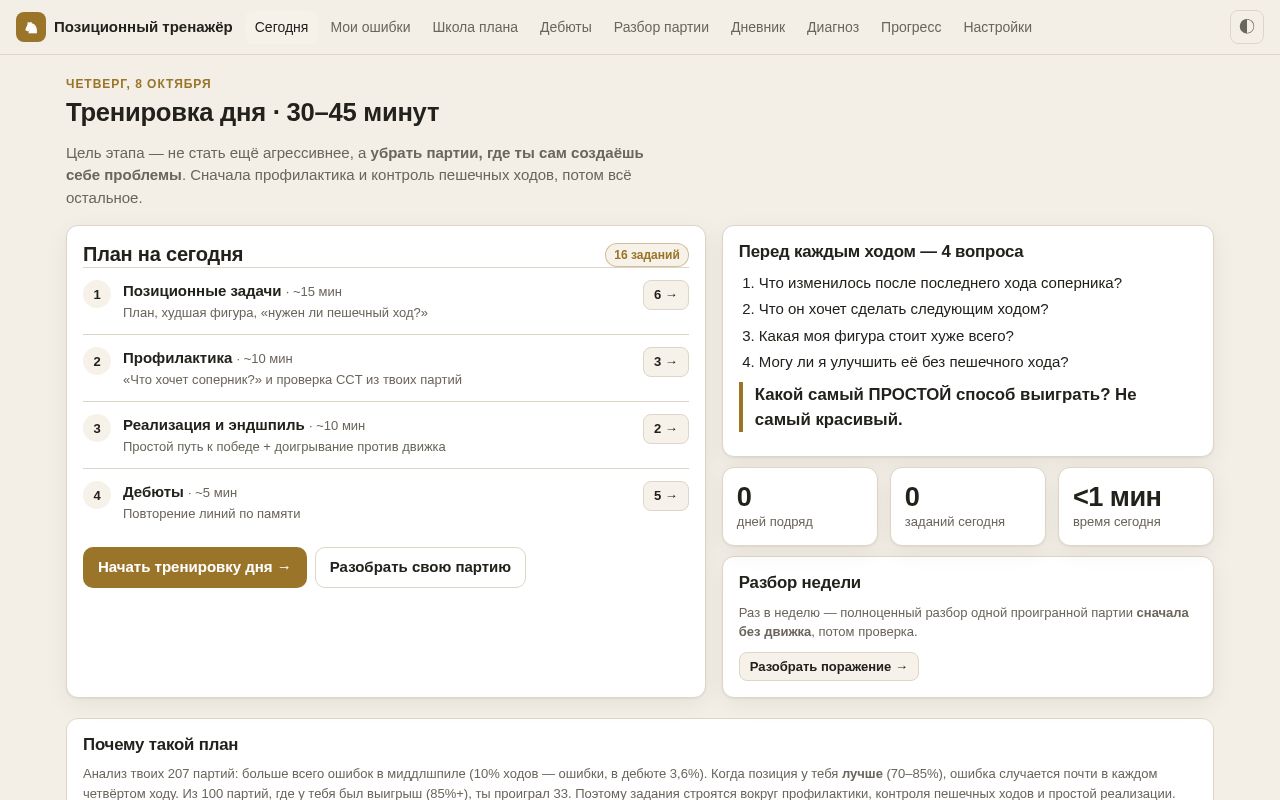View the Диагноз tab
This screenshot has width=1280, height=800.
(x=833, y=27)
